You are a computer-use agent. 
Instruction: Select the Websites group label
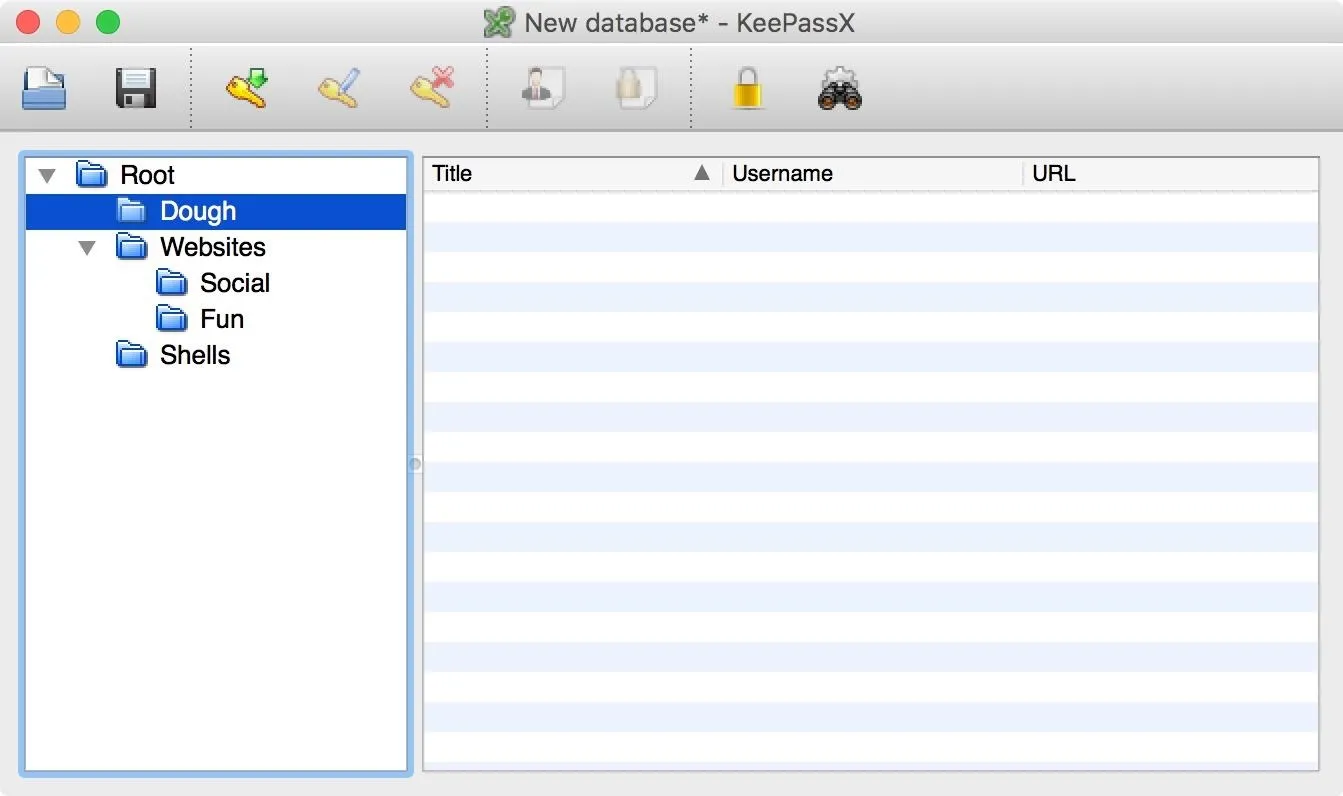[x=213, y=247]
